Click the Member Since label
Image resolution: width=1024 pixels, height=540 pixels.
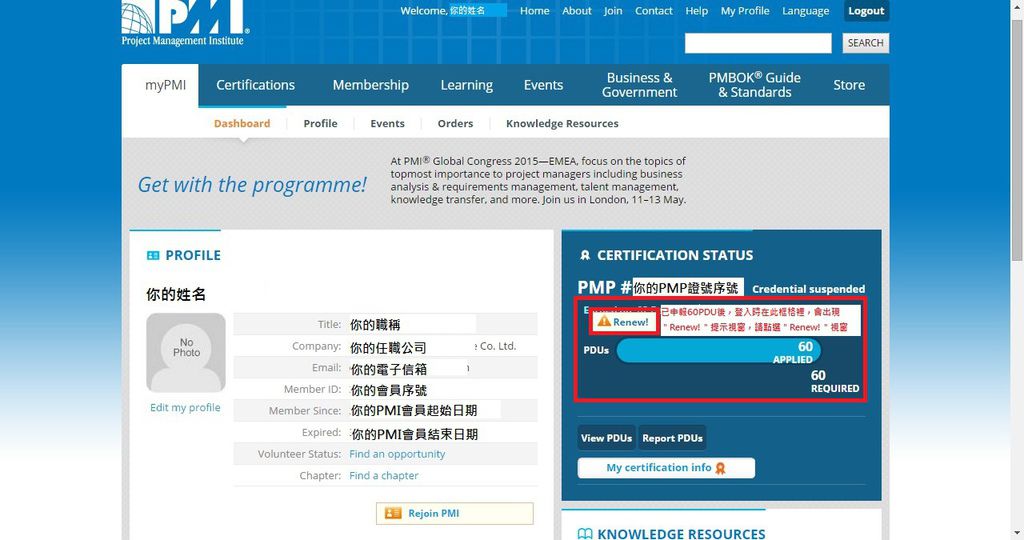pyautogui.click(x=305, y=411)
